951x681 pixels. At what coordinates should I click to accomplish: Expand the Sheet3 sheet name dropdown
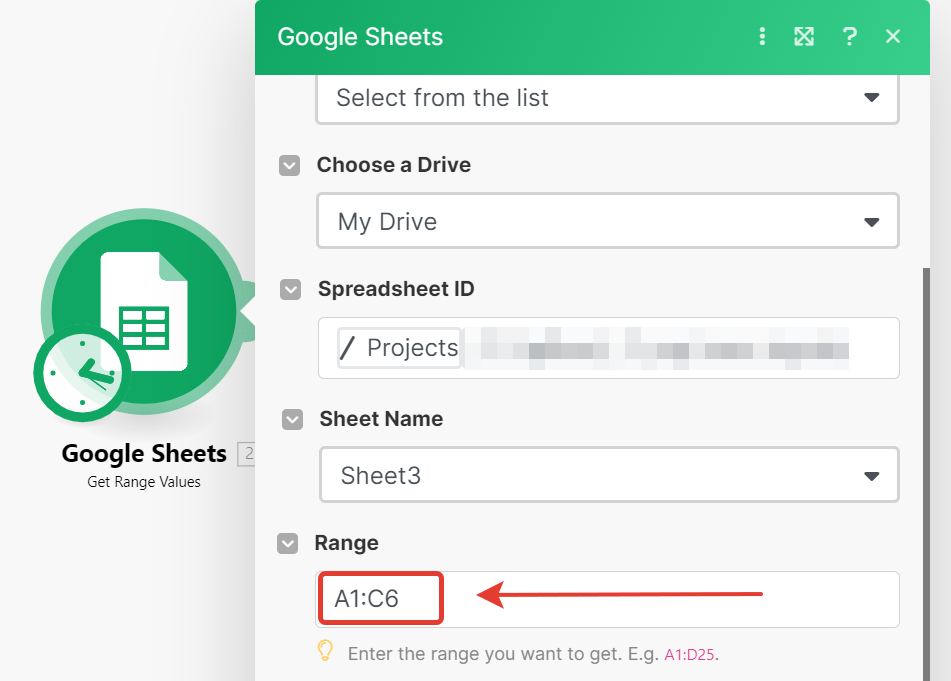(608, 475)
